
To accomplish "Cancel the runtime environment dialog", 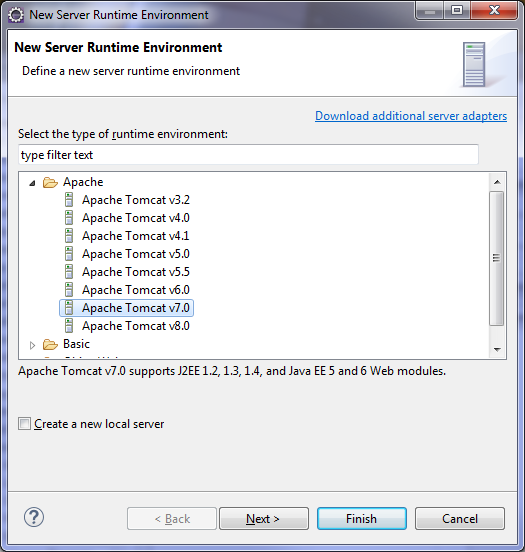I will (x=460, y=519).
